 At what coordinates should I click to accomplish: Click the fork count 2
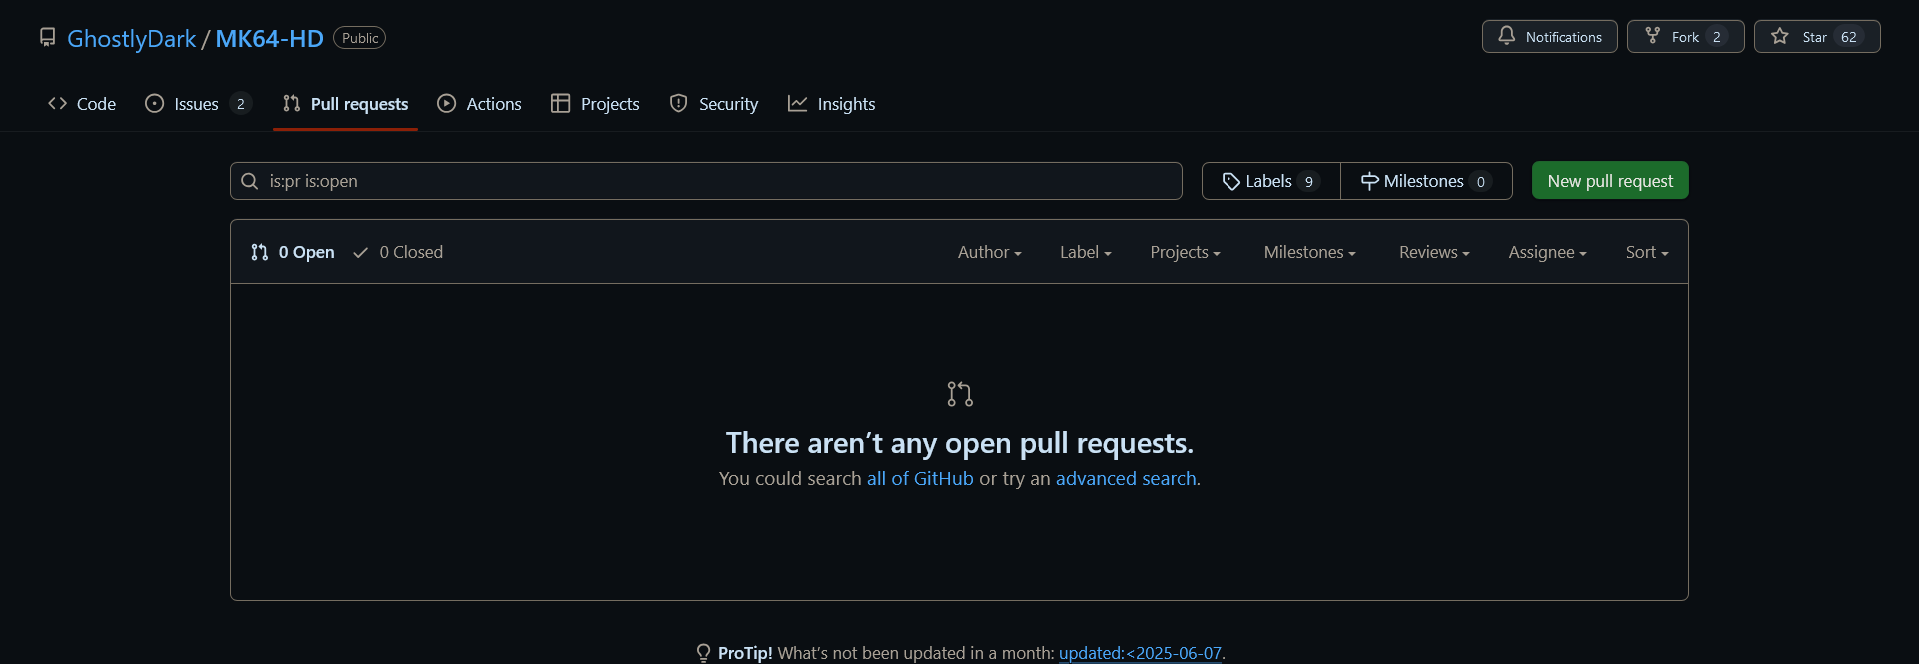[1716, 37]
